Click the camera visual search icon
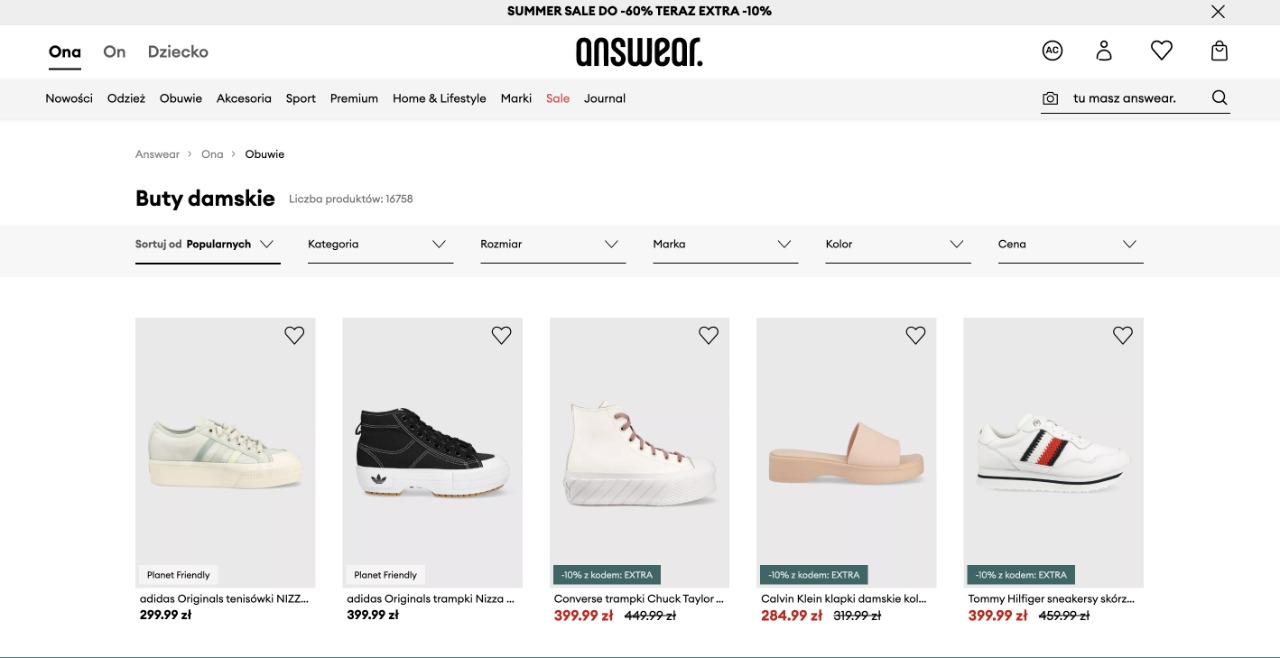This screenshot has width=1280, height=658. pyautogui.click(x=1050, y=98)
